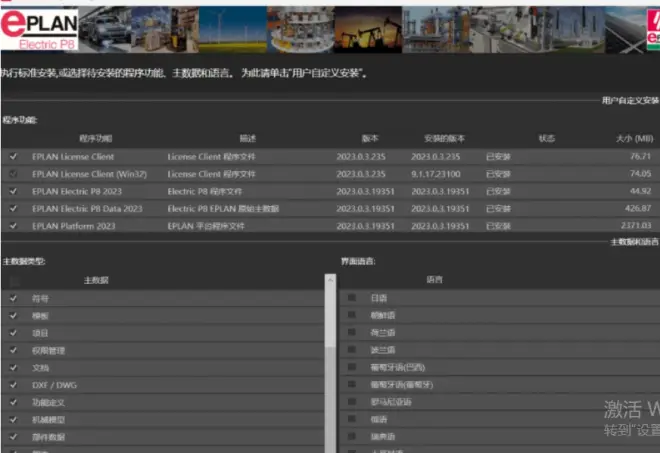Click the description Electric P8 EPLAN 原始主数据
The width and height of the screenshot is (660, 453).
coord(223,208)
